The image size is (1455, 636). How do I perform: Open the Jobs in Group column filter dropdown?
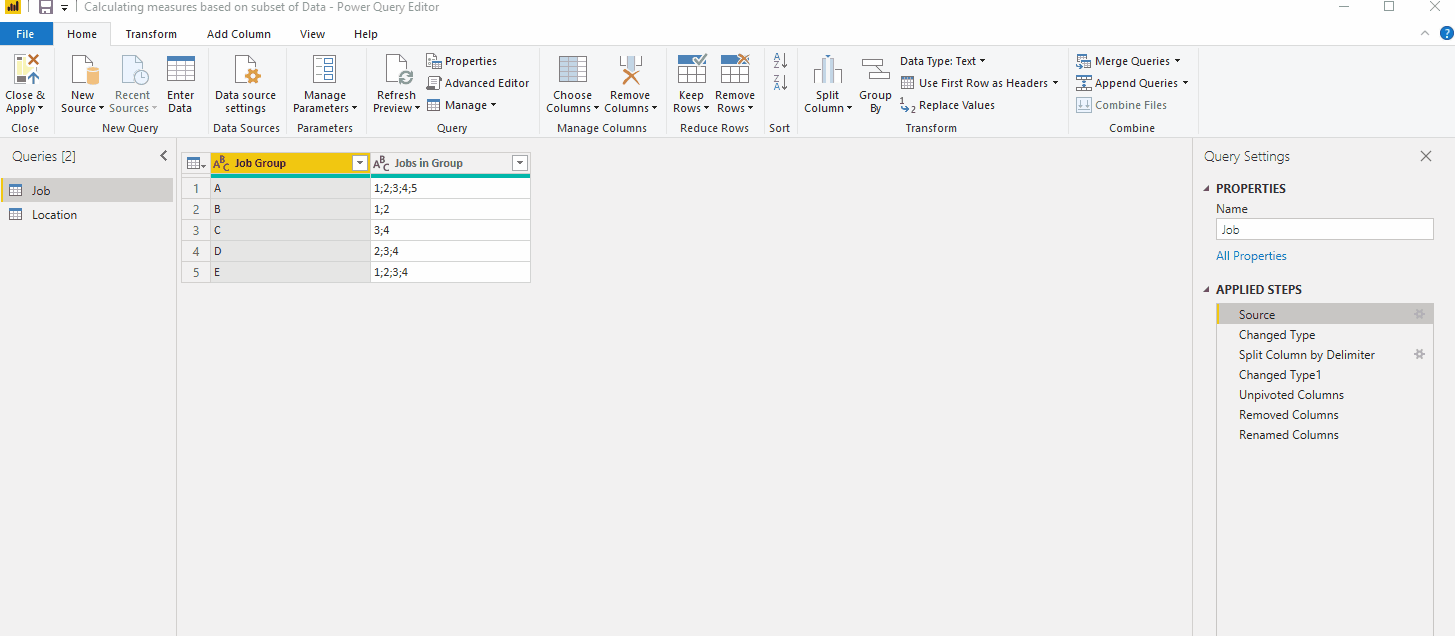click(x=519, y=163)
